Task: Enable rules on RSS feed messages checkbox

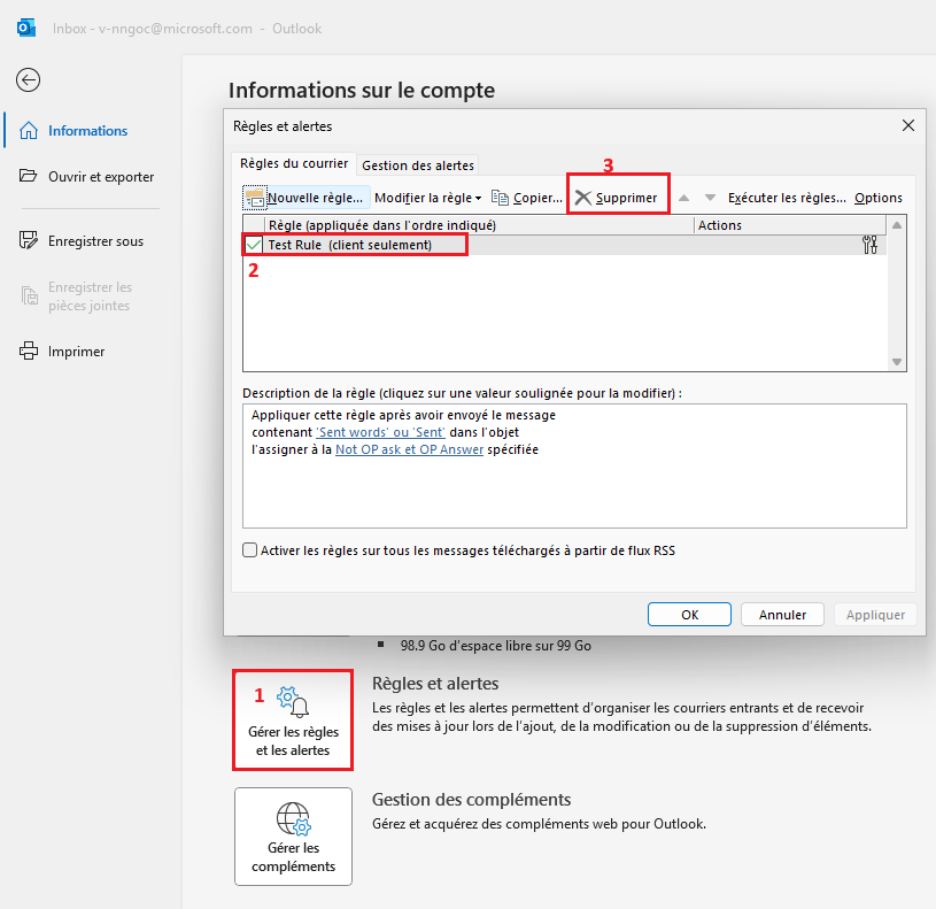Action: [250, 550]
